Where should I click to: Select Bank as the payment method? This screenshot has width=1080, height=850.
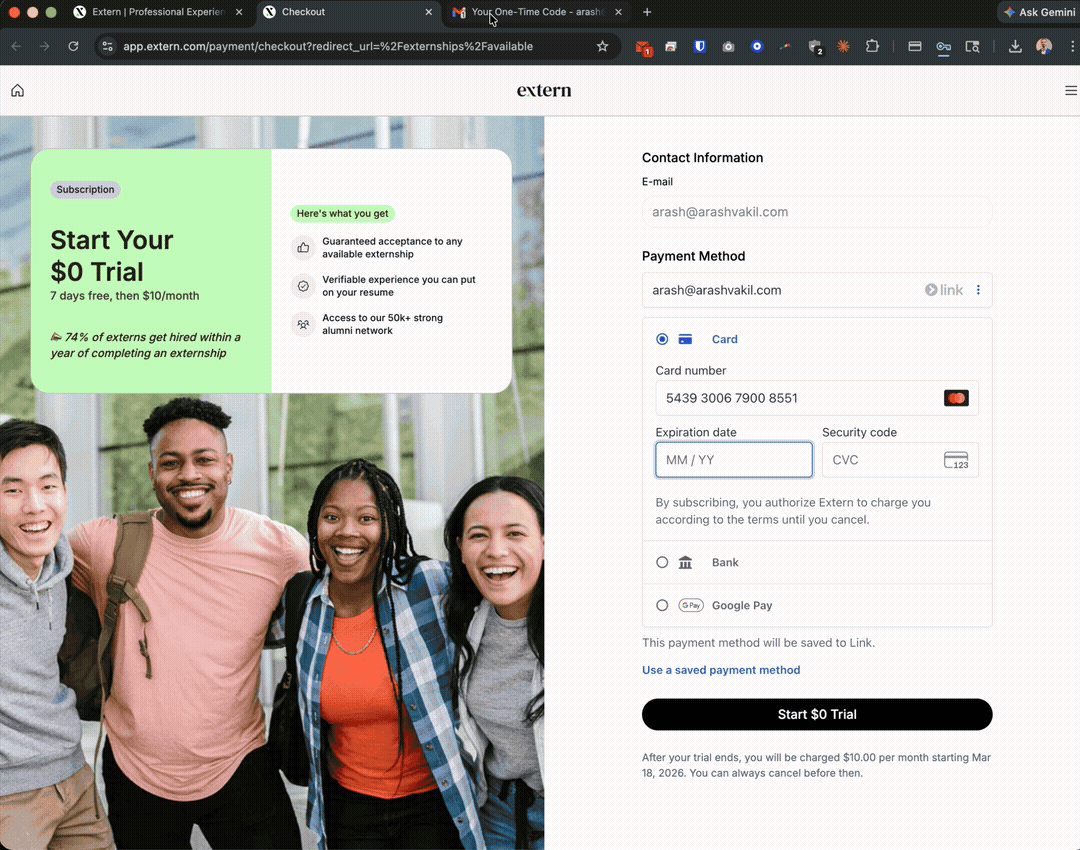pos(662,562)
